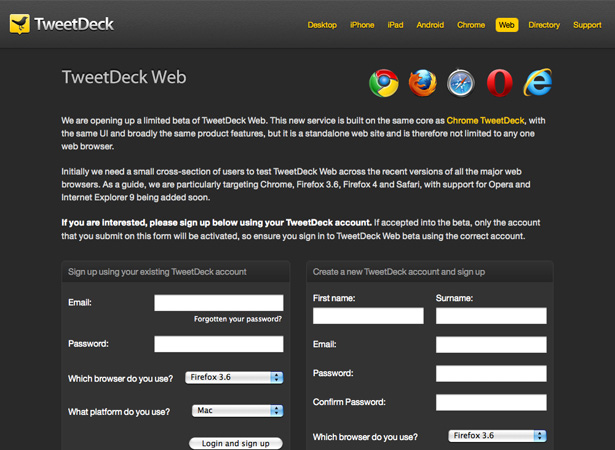Open browser dropdown in existing account form

234,377
